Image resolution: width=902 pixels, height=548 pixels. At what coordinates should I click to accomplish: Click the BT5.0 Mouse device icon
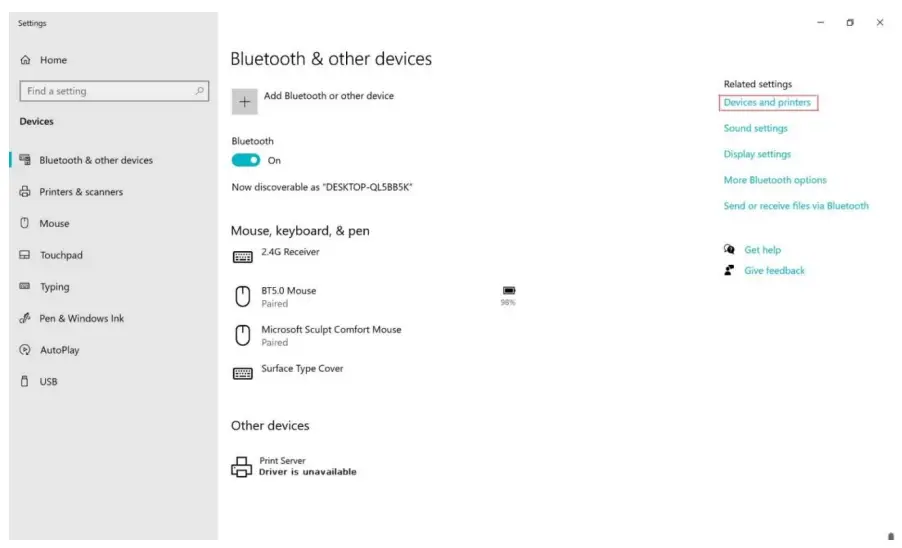pyautogui.click(x=242, y=296)
